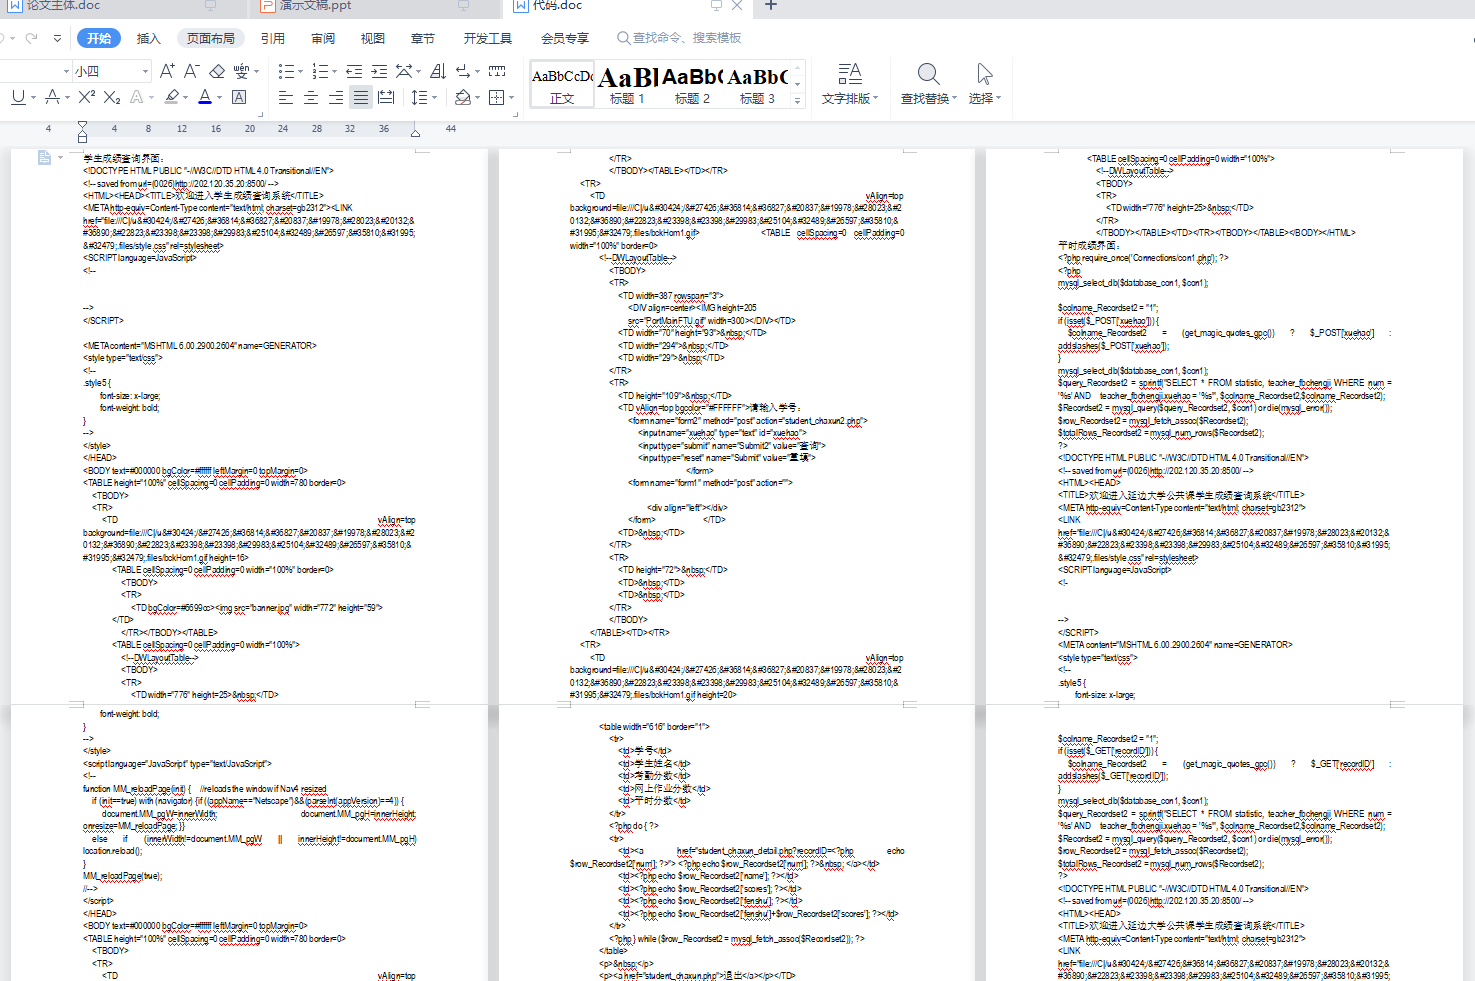Insert a numbered list

(319, 71)
